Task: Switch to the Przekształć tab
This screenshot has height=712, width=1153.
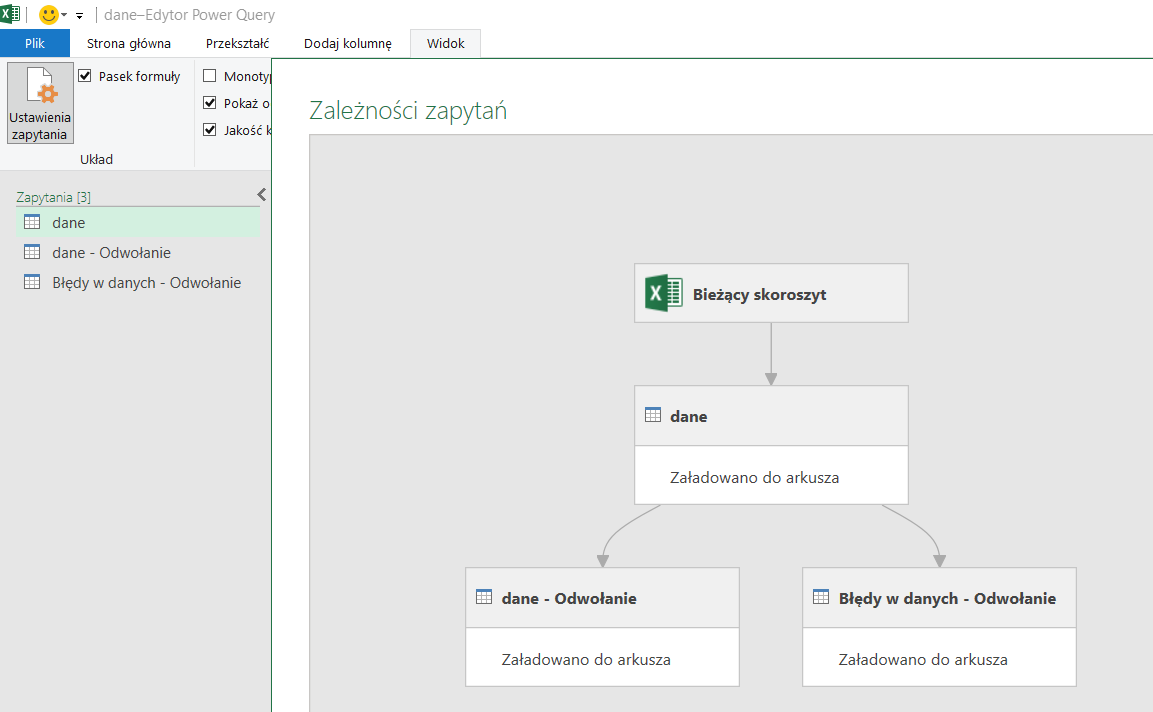Action: (x=237, y=43)
